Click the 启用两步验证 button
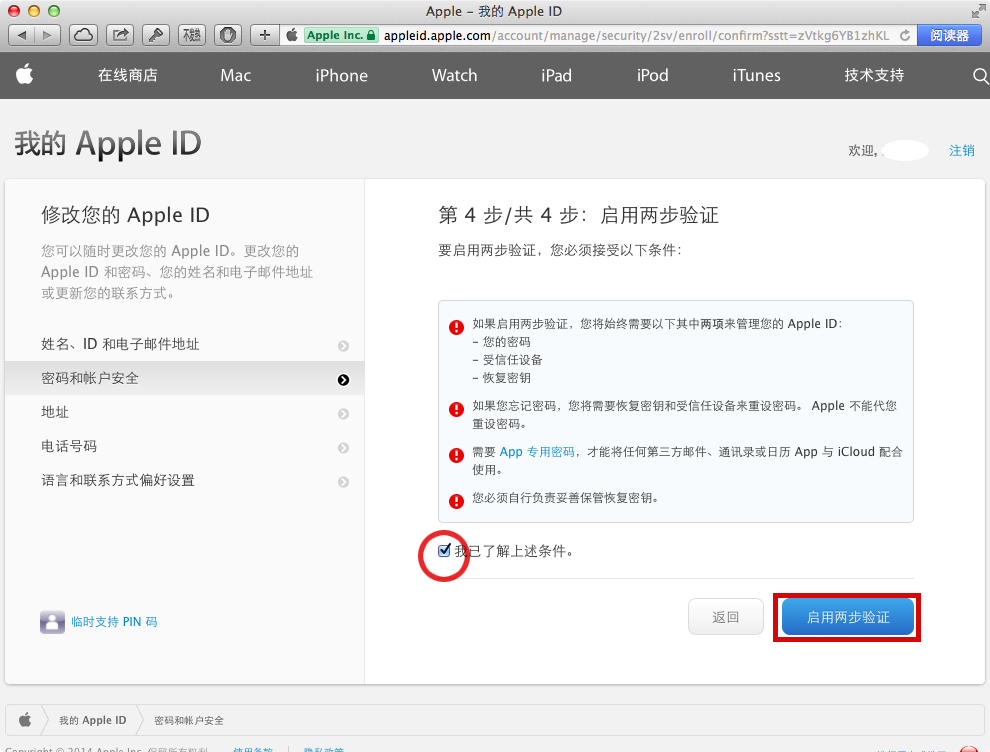This screenshot has height=752, width=990. (848, 617)
